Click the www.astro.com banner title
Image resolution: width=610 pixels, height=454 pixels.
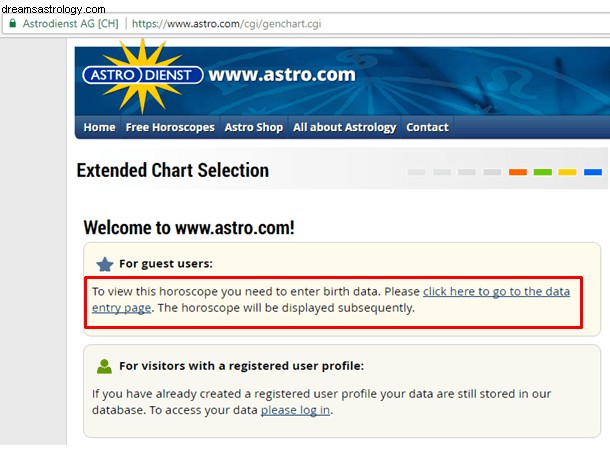282,74
